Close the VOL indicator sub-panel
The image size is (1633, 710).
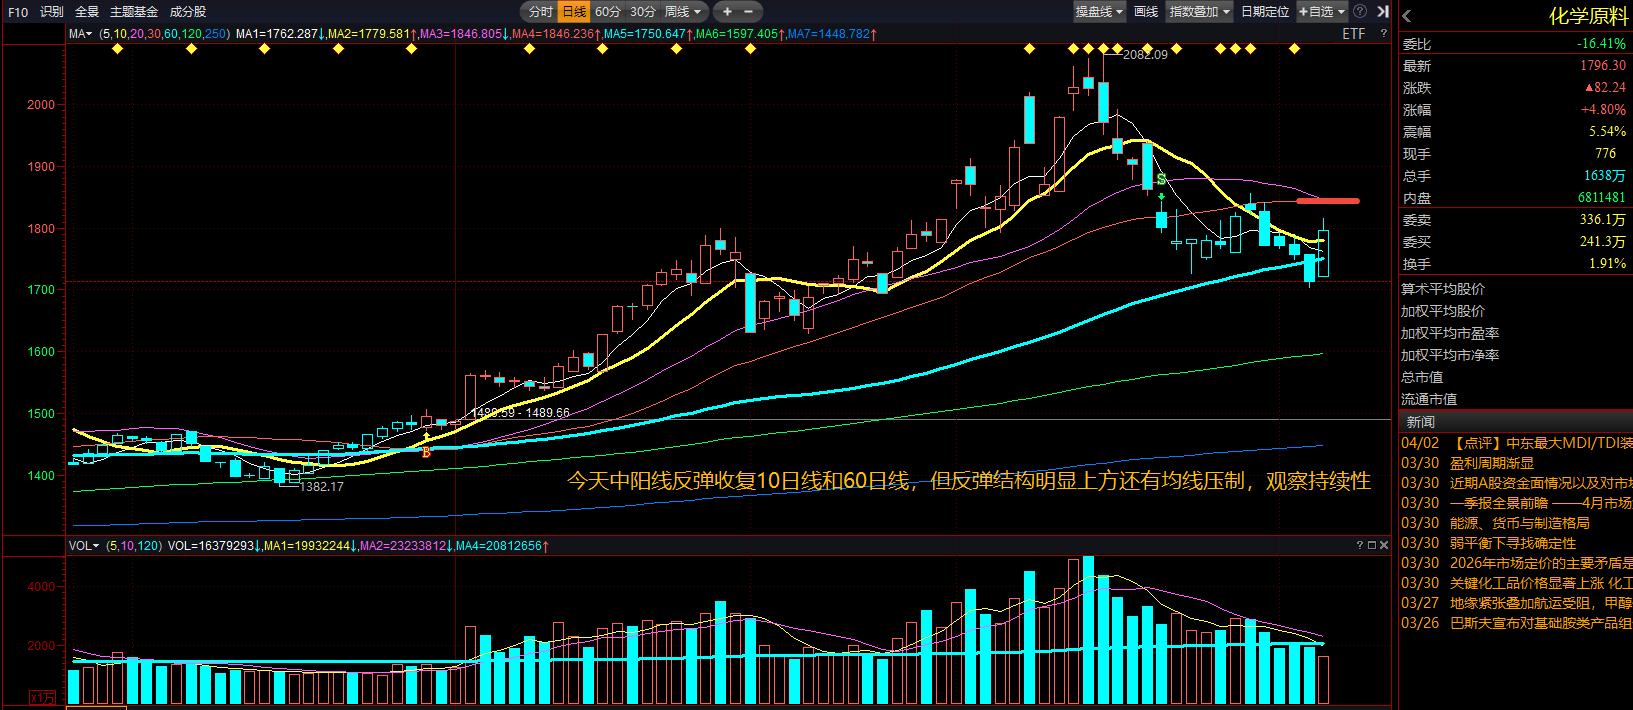[1384, 545]
